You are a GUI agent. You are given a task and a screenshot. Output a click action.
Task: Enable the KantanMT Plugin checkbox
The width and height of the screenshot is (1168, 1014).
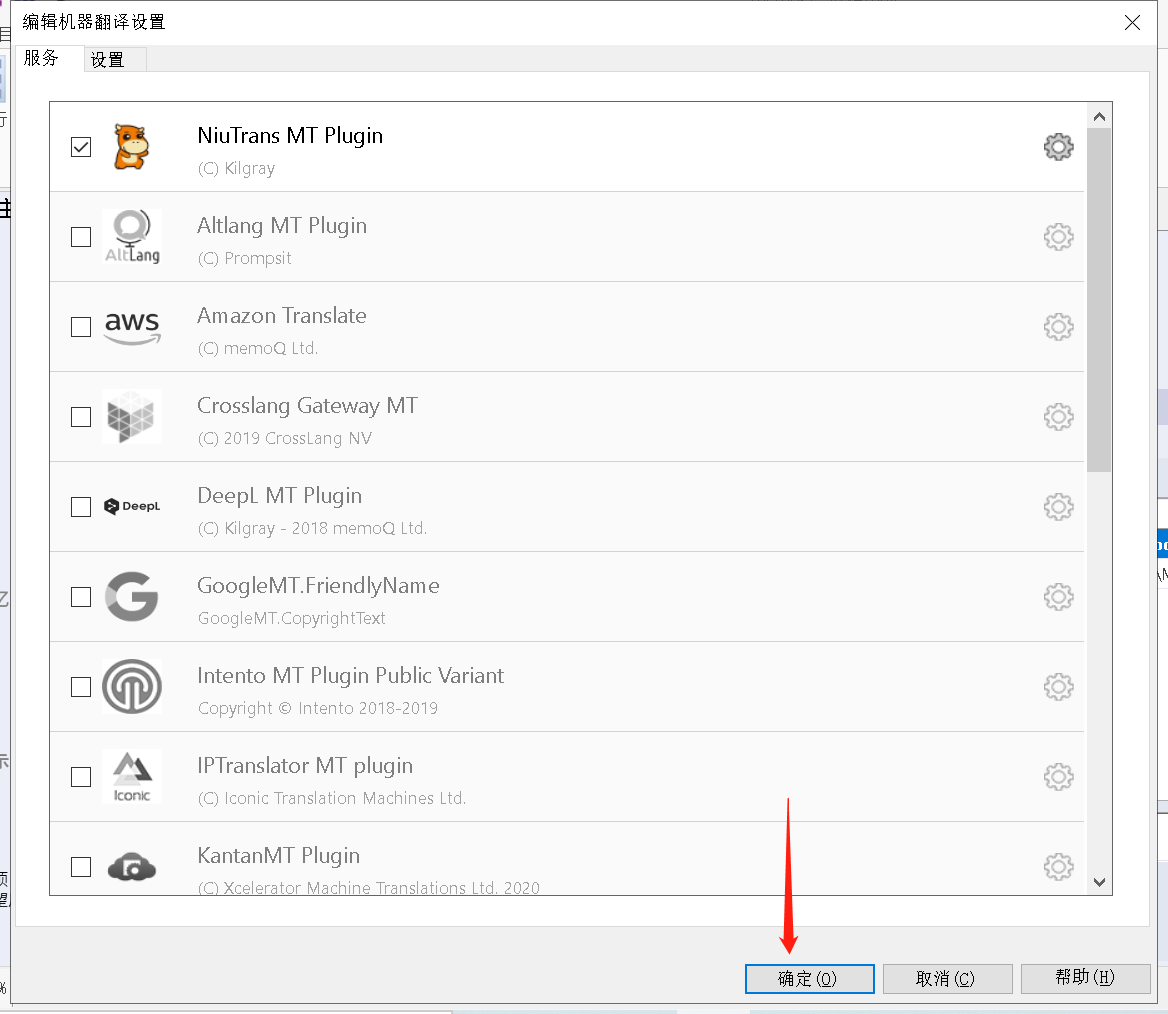(80, 866)
